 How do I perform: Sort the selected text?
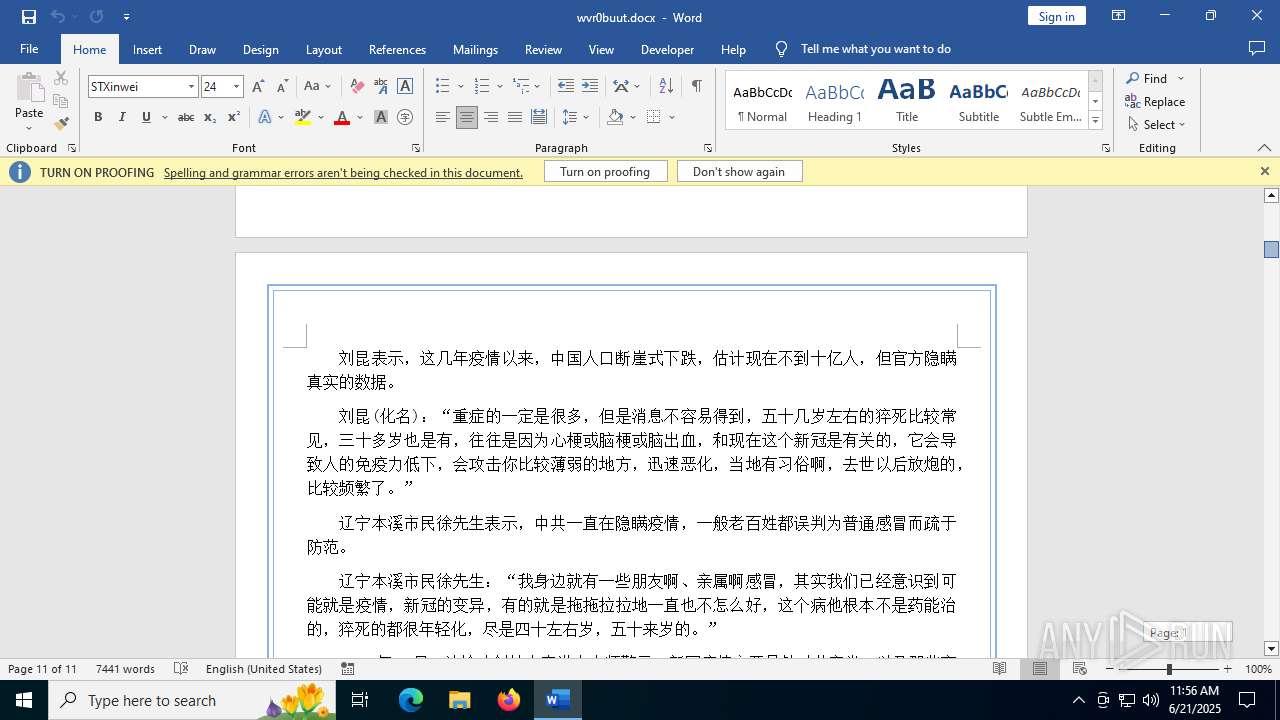[666, 86]
